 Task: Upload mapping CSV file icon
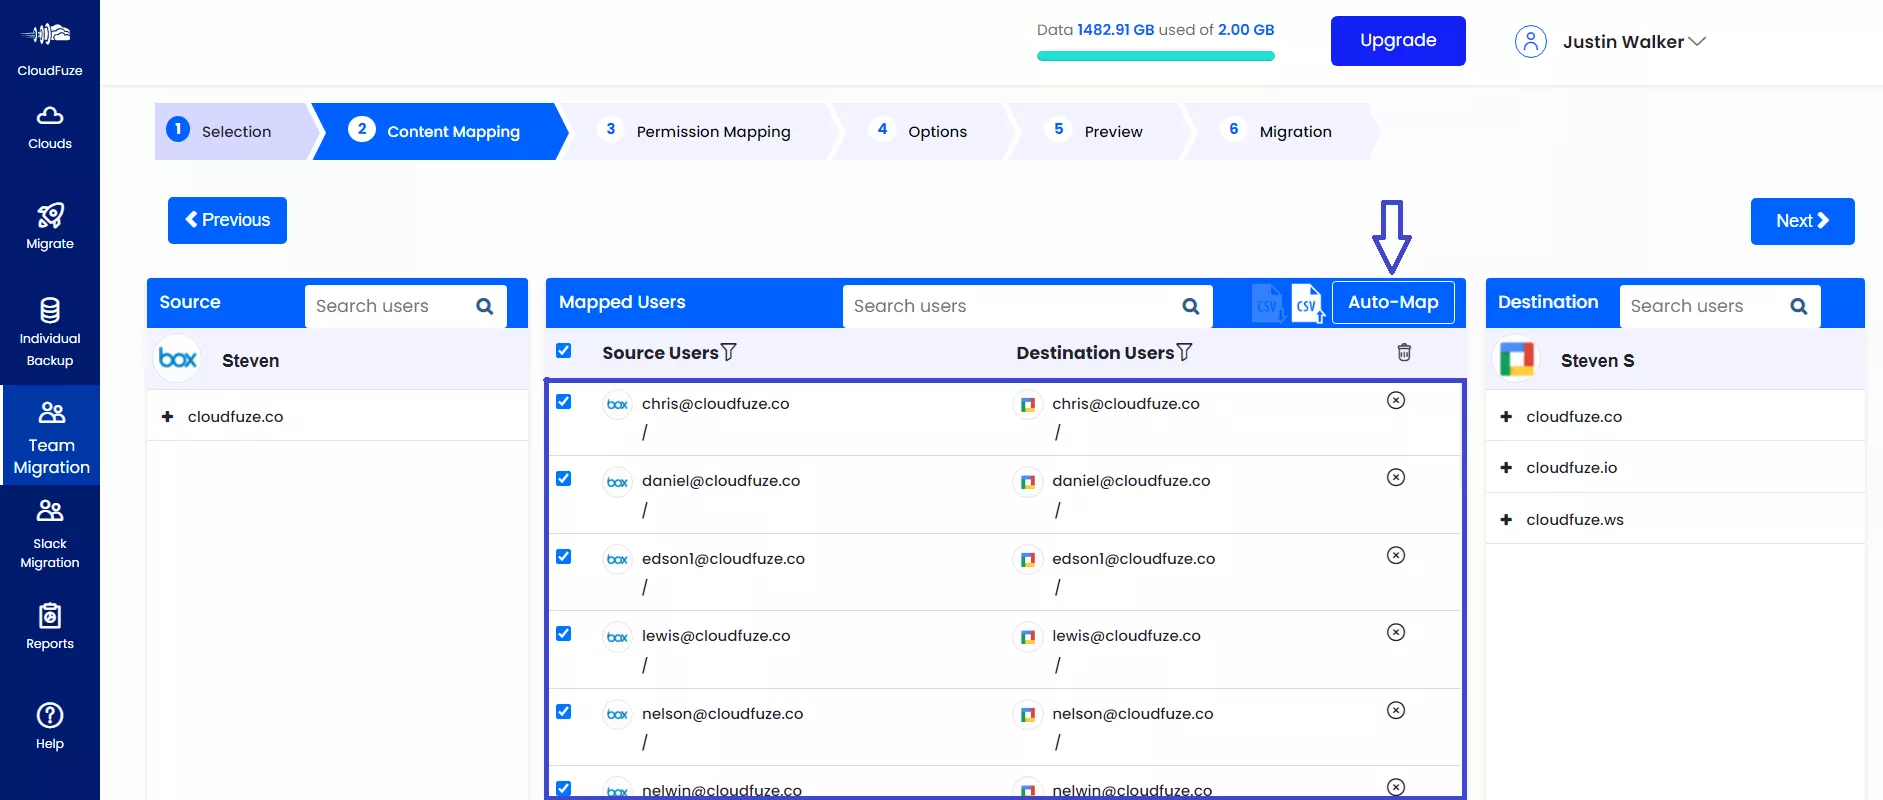pos(1307,303)
